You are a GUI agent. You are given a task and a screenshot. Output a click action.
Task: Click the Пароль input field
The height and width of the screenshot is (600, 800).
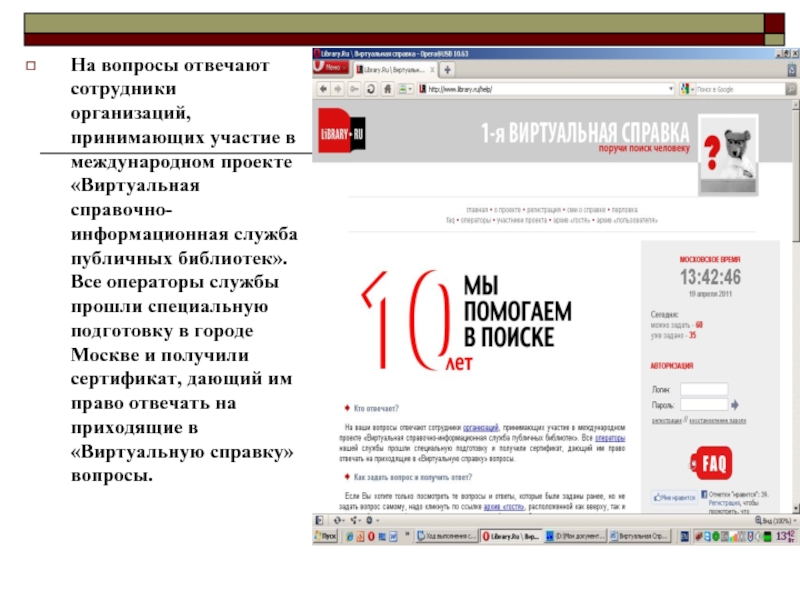coord(704,405)
